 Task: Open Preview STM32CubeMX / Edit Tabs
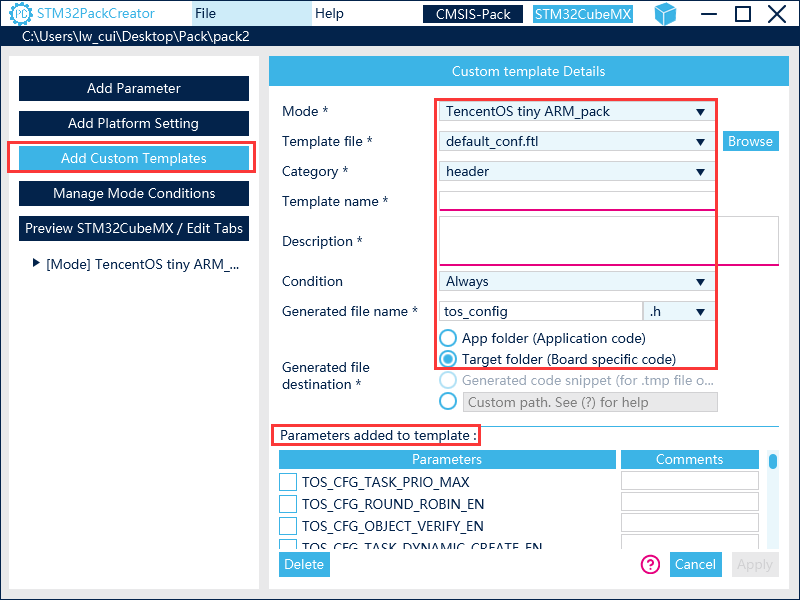point(134,228)
